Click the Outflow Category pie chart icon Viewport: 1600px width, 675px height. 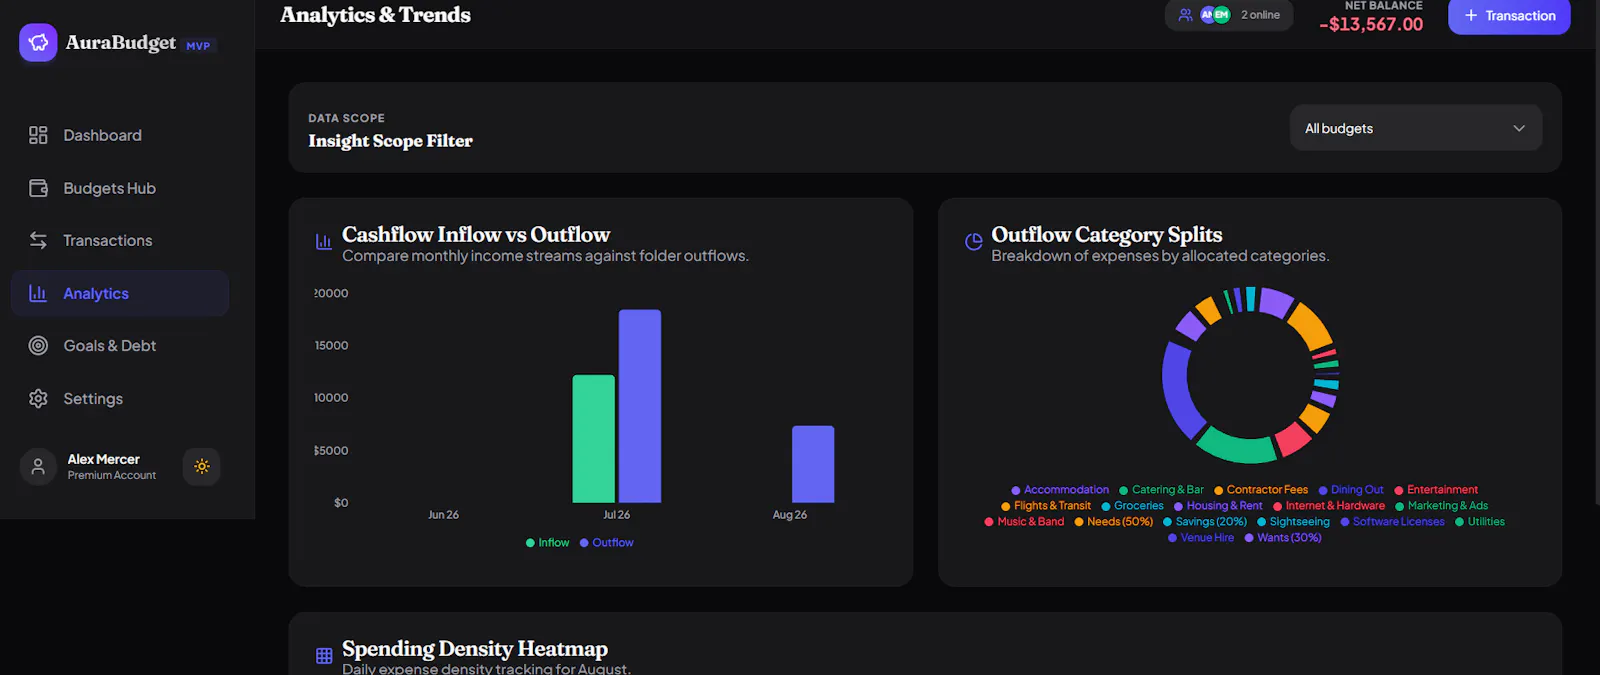coord(973,241)
